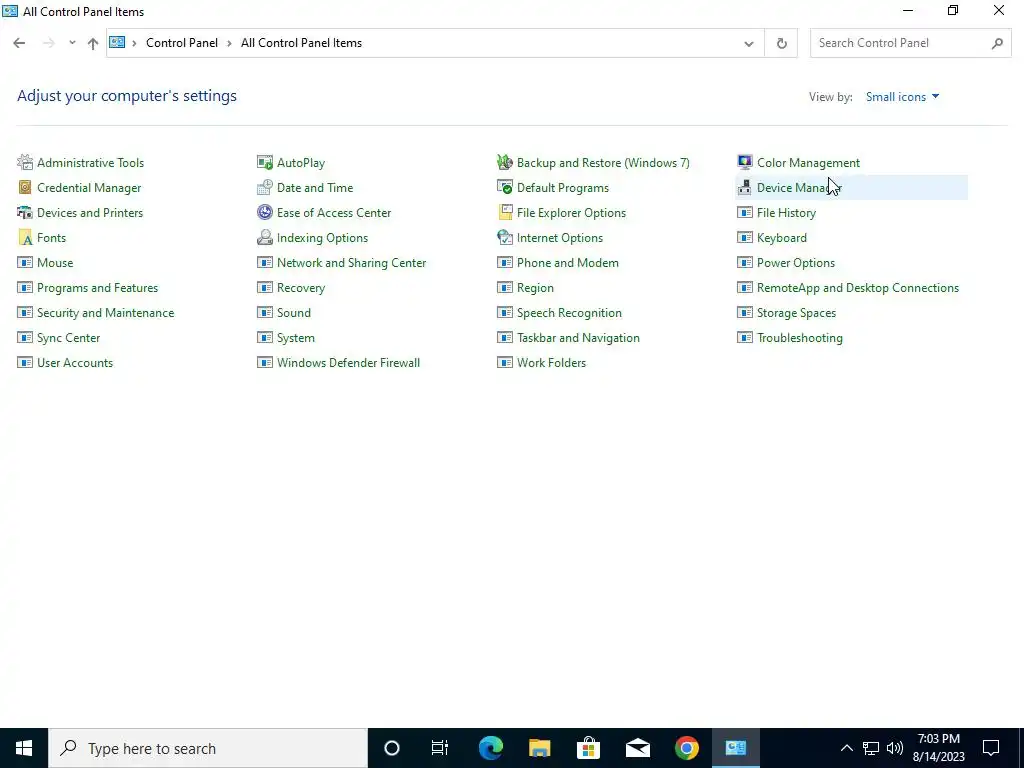This screenshot has height=768, width=1024.
Task: Click the Internet Options icon
Action: click(x=505, y=237)
